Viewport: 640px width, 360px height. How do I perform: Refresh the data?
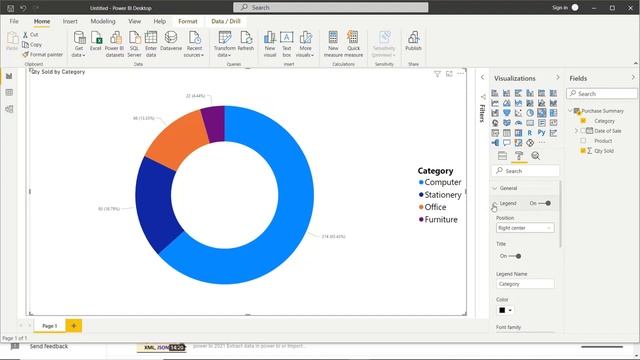click(x=246, y=41)
